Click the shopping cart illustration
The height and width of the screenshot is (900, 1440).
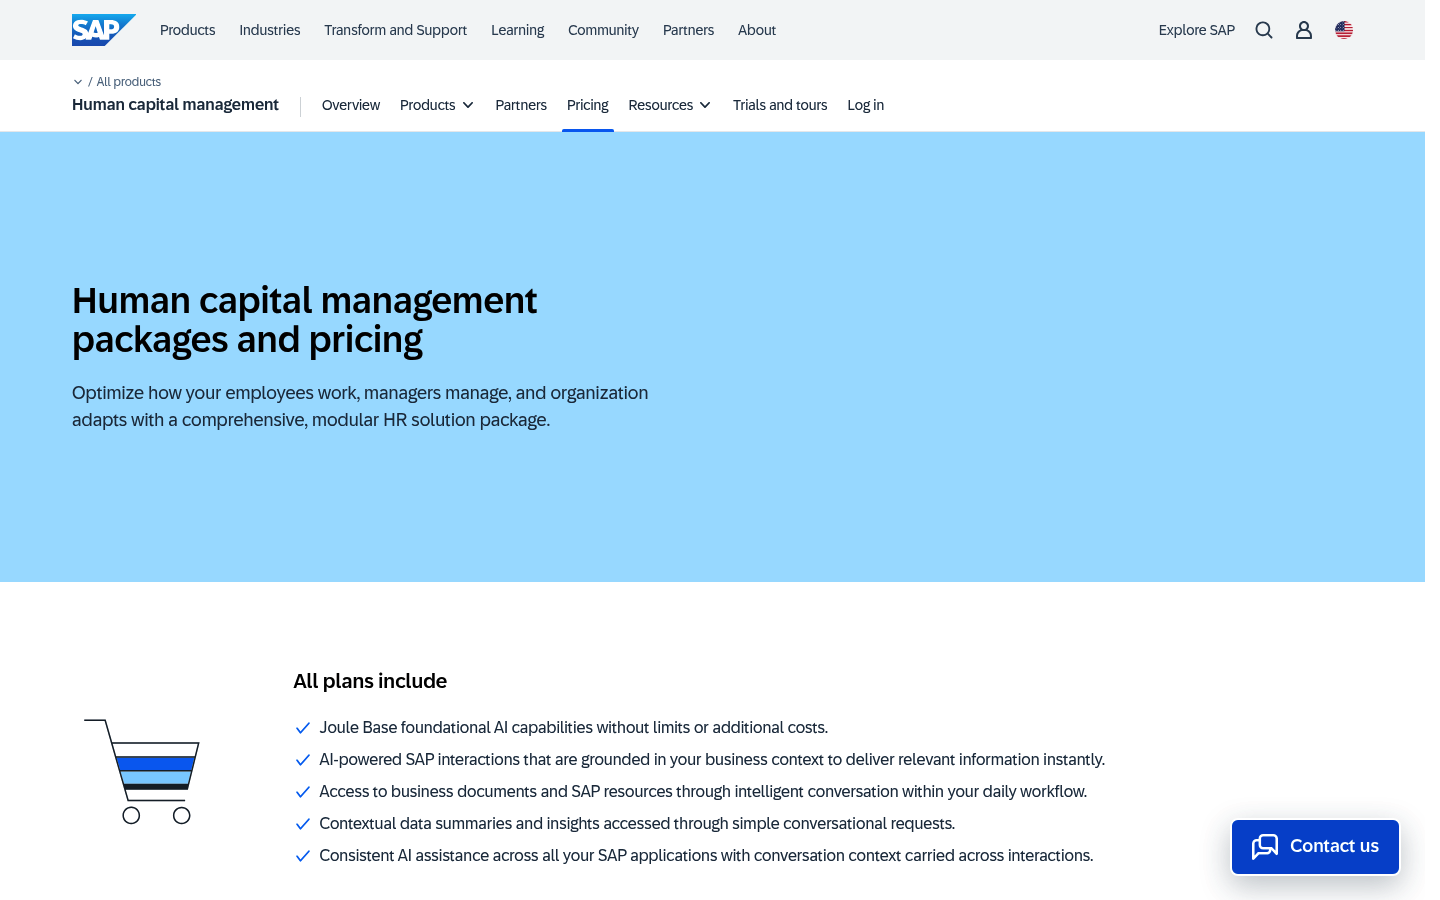click(x=142, y=771)
